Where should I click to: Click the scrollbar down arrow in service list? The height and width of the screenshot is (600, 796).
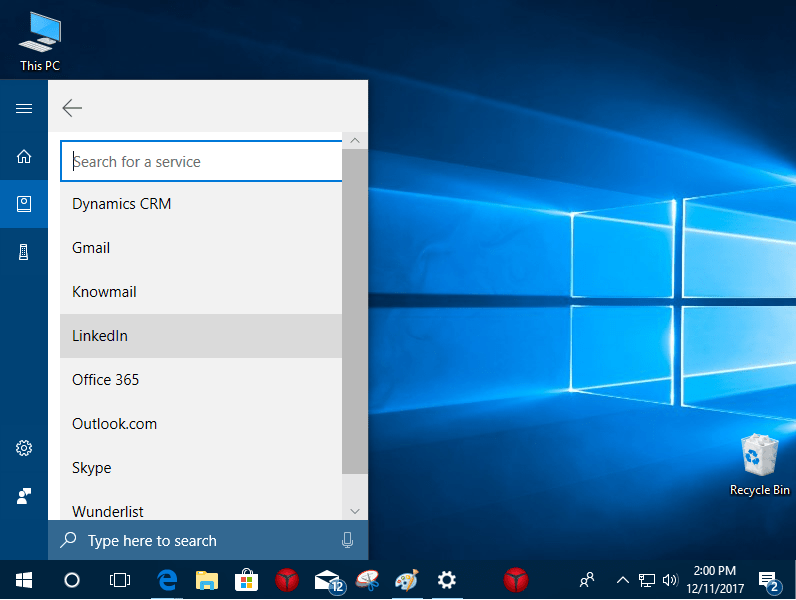(355, 511)
